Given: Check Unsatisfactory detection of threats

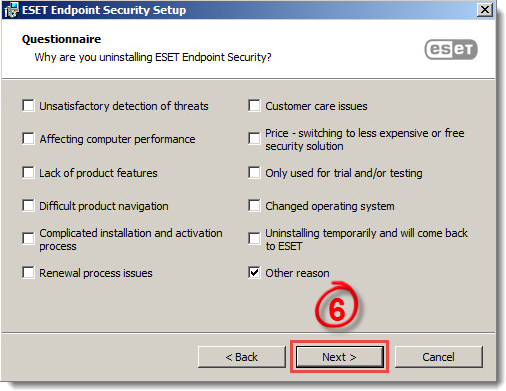Looking at the screenshot, I should pyautogui.click(x=28, y=106).
